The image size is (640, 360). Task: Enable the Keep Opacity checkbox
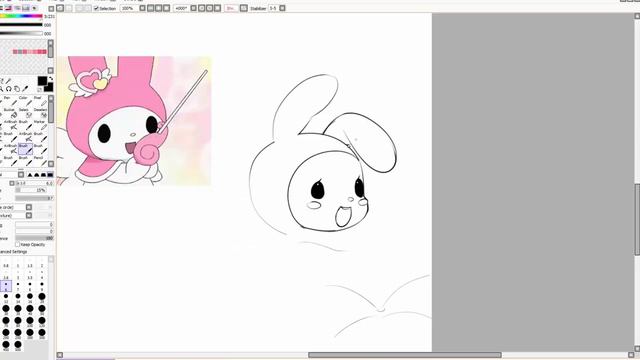tap(18, 244)
